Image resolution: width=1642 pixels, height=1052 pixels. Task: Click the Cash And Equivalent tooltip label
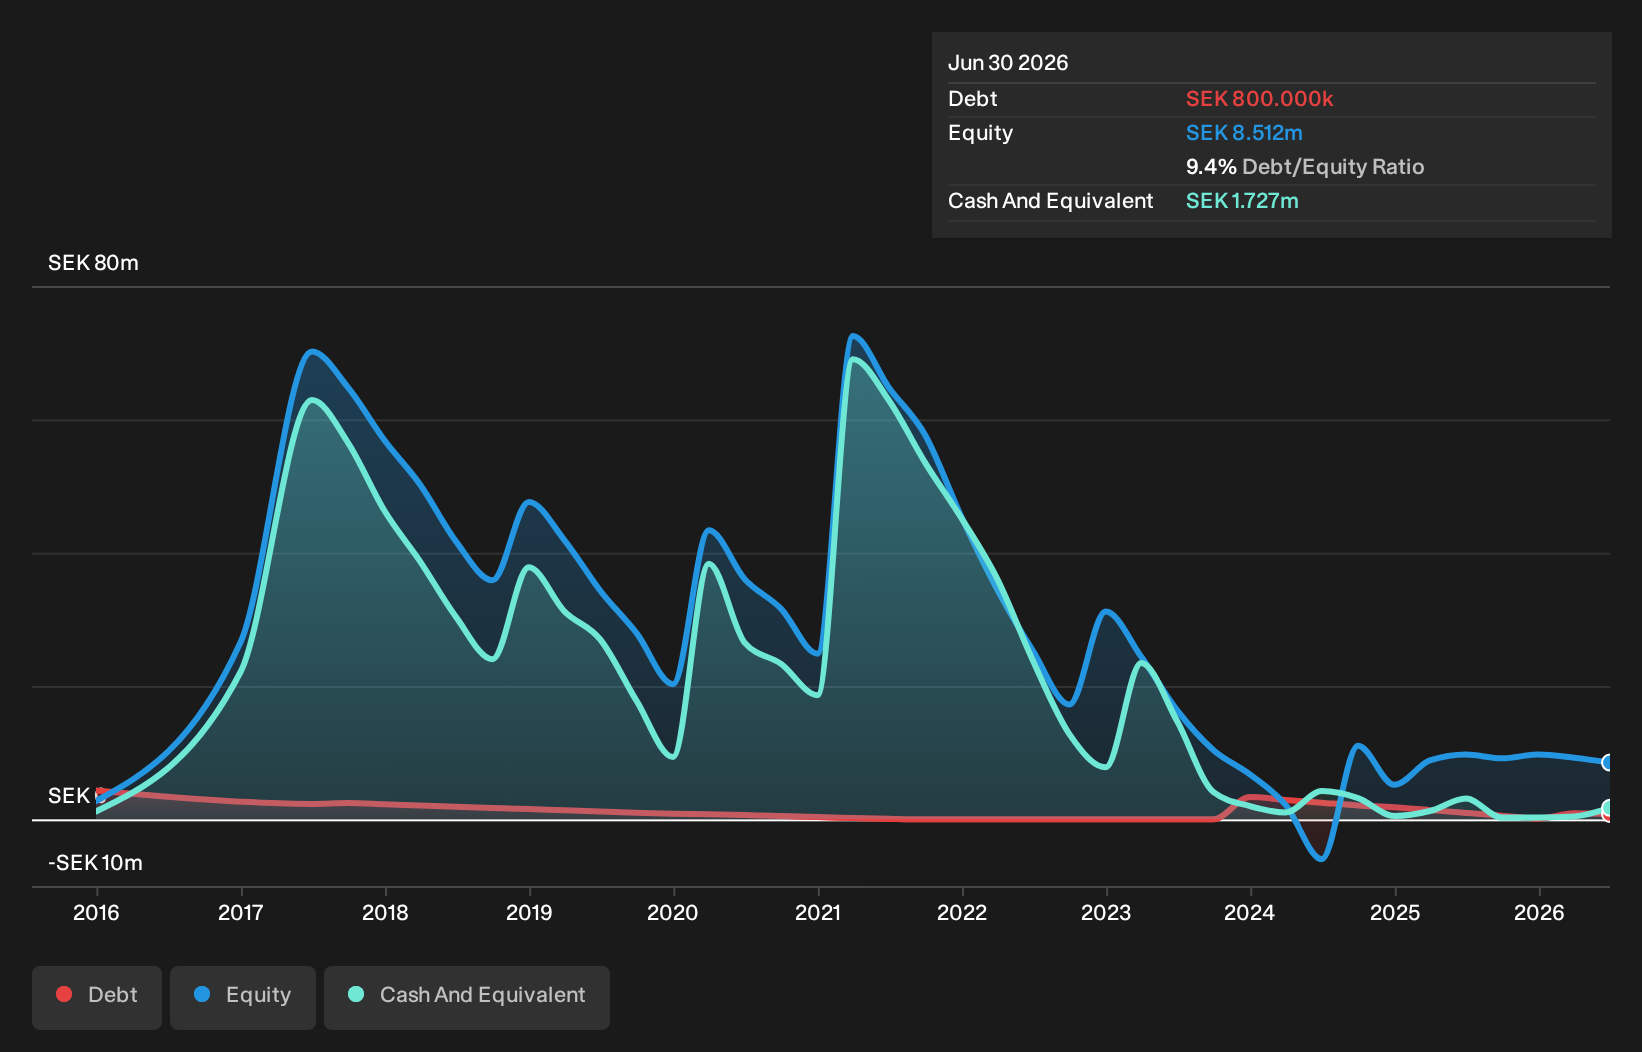click(1051, 201)
